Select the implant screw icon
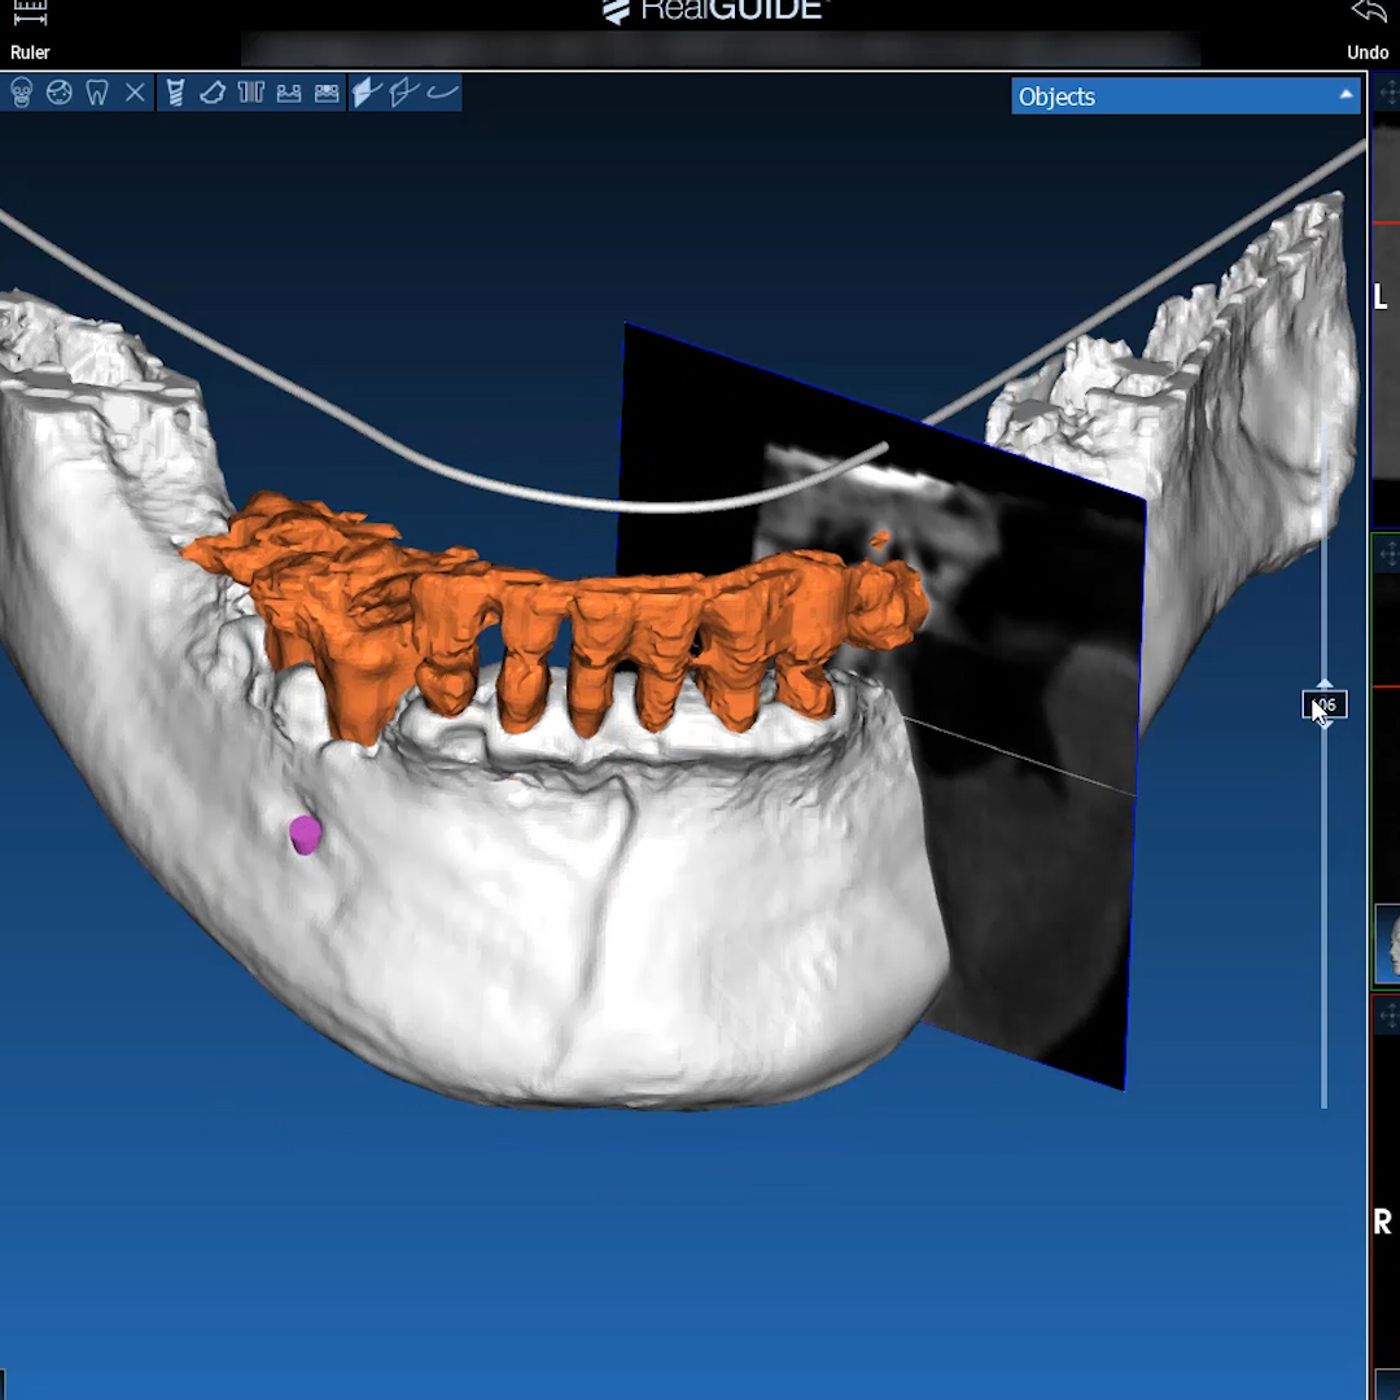Viewport: 1400px width, 1400px height. tap(175, 93)
